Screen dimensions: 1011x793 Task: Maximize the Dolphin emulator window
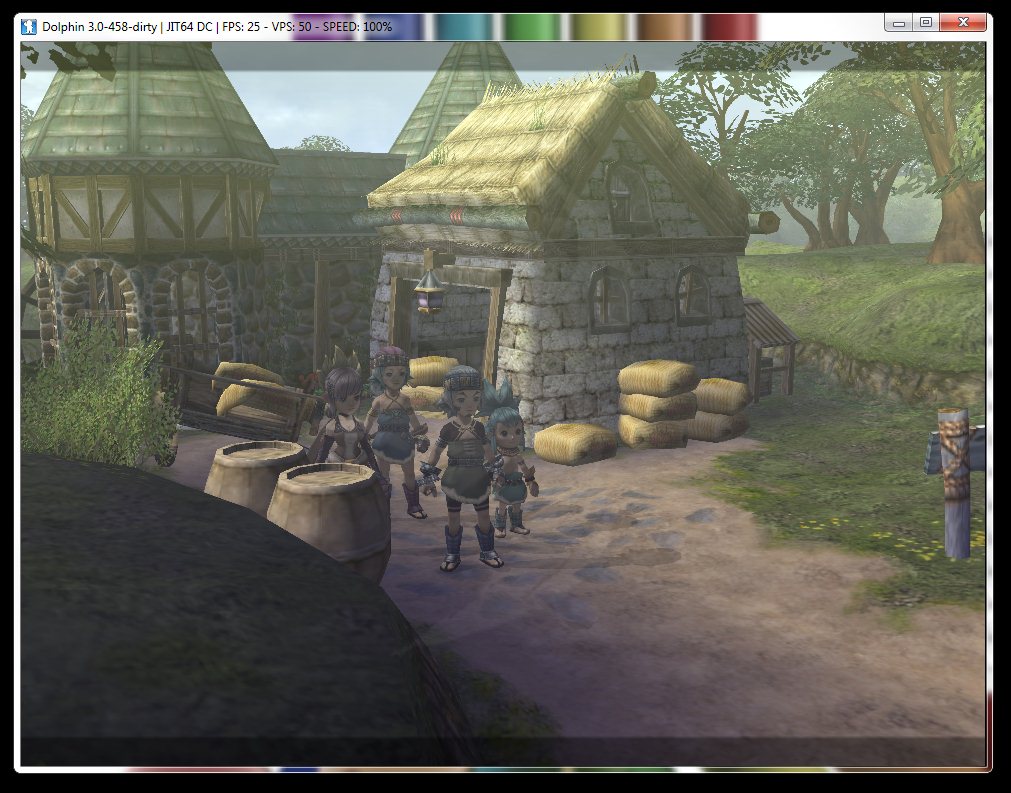point(925,22)
